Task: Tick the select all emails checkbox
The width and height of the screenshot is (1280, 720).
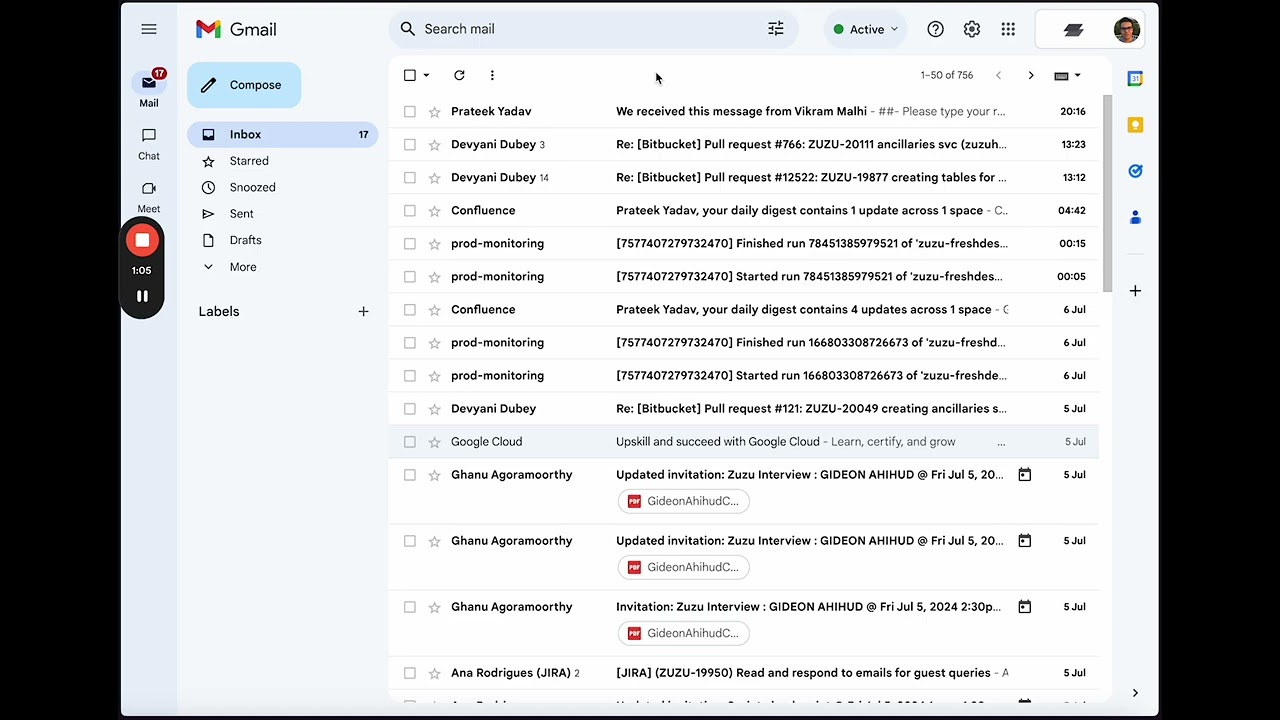Action: click(410, 75)
